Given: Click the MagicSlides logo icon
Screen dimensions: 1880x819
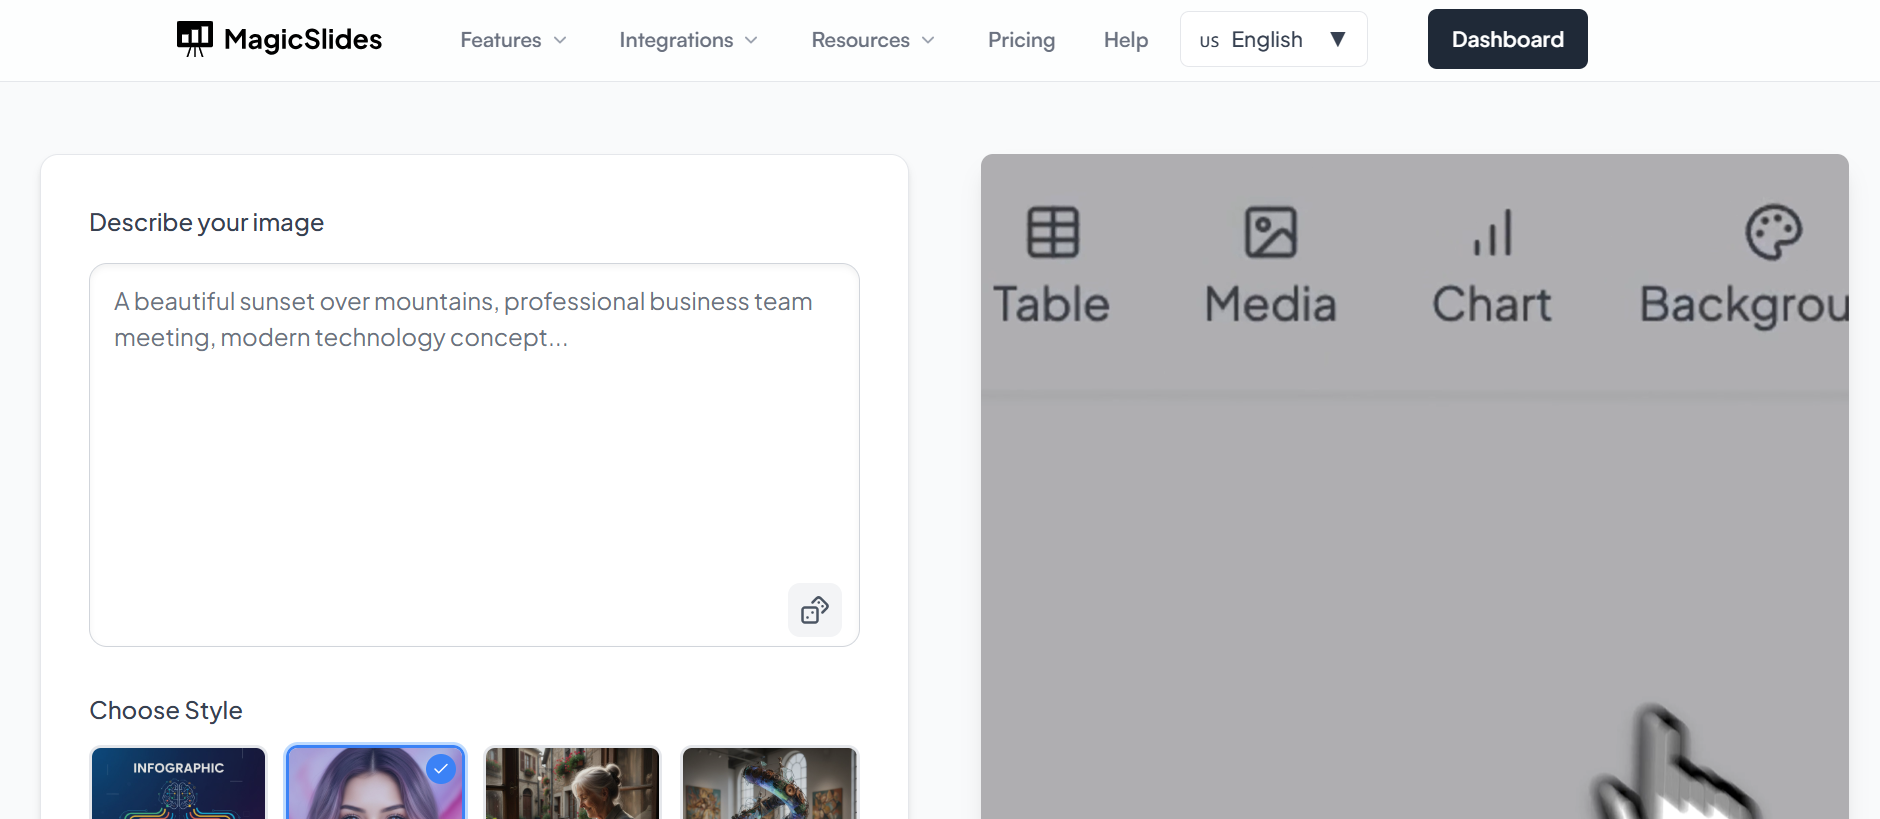Looking at the screenshot, I should [195, 39].
